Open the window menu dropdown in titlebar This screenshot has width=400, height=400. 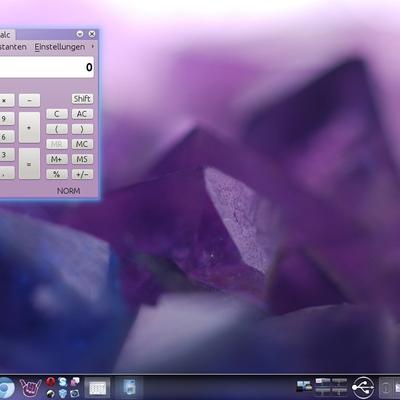(x=80, y=34)
